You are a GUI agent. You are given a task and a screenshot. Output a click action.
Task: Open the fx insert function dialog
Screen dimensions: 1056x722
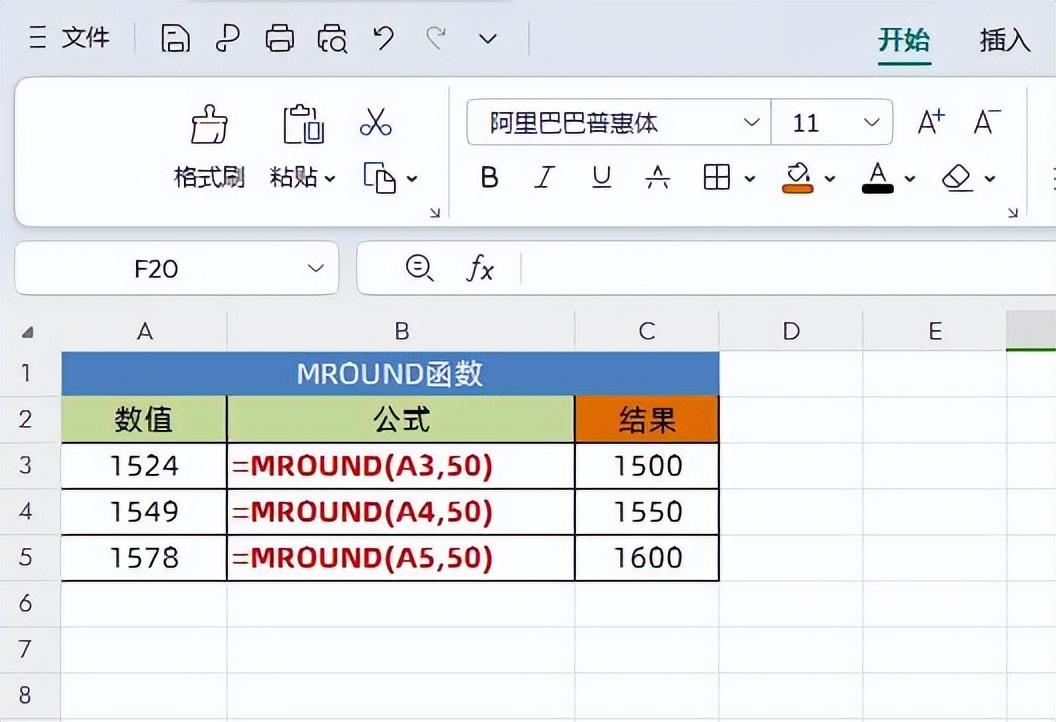coord(480,269)
